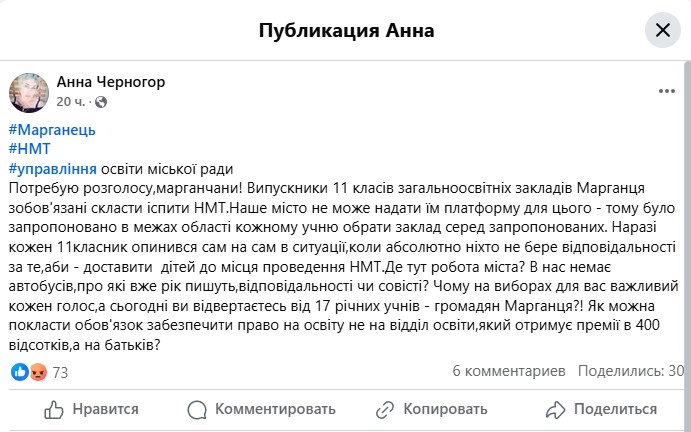View the 73 reactions count
The width and height of the screenshot is (691, 432).
(x=60, y=372)
